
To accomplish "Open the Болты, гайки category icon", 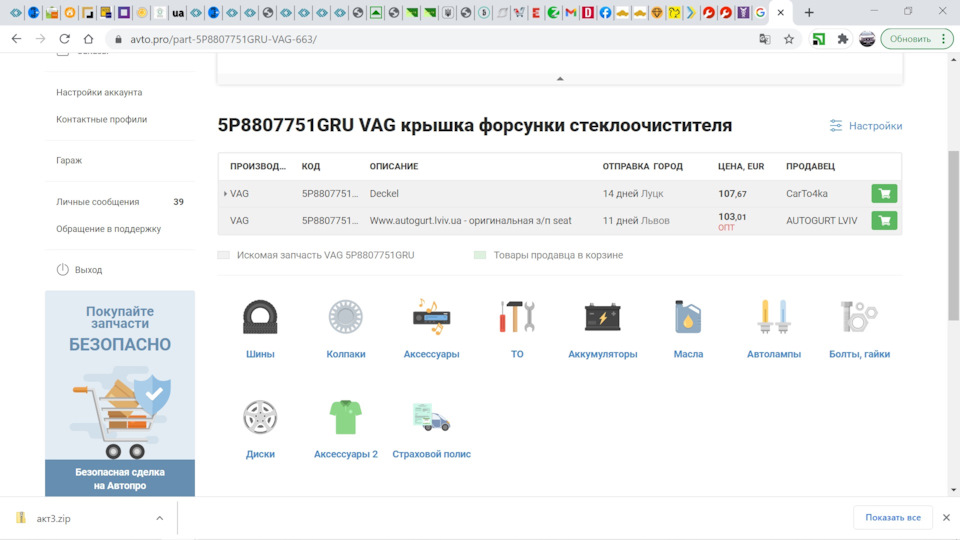I will pos(860,317).
